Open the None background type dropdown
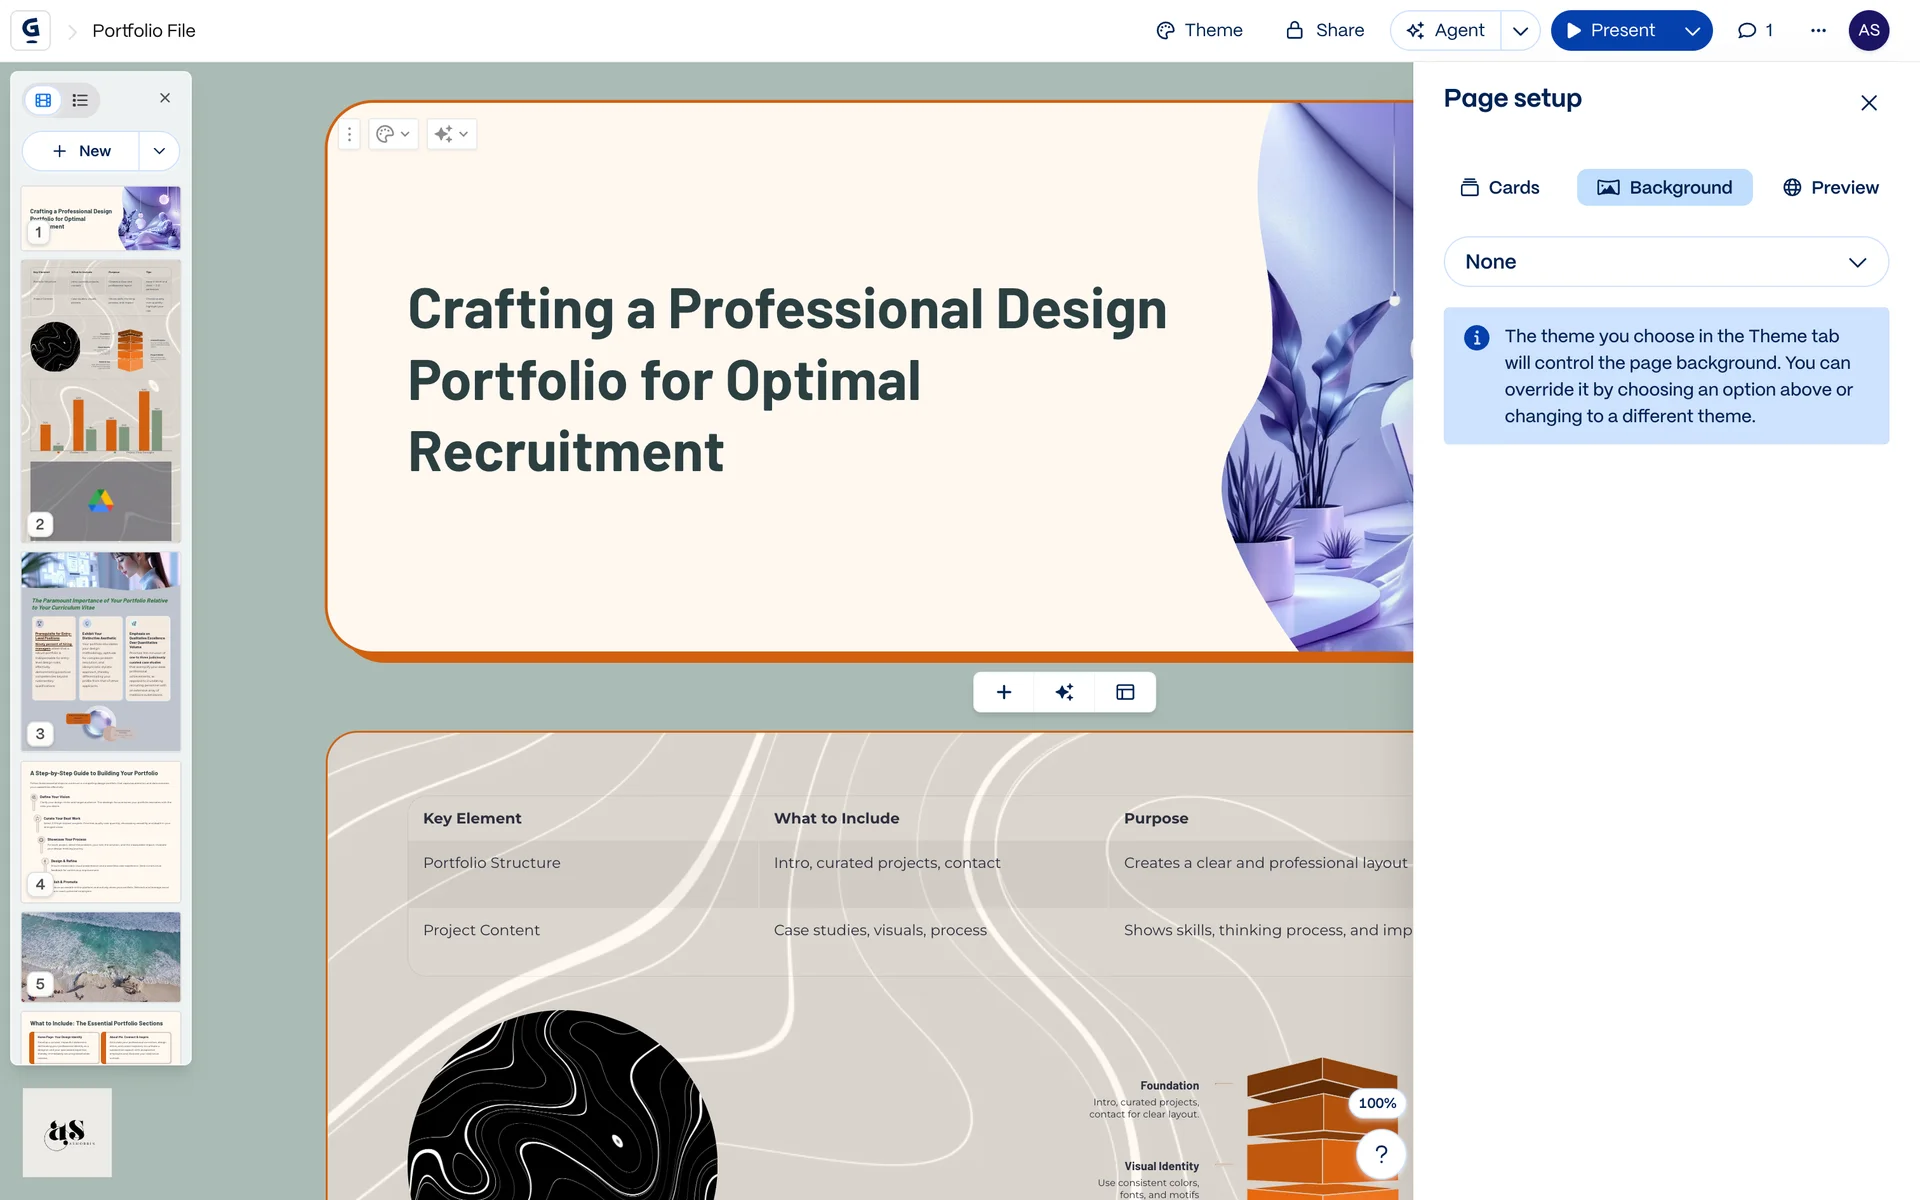The image size is (1920, 1200). point(1665,262)
